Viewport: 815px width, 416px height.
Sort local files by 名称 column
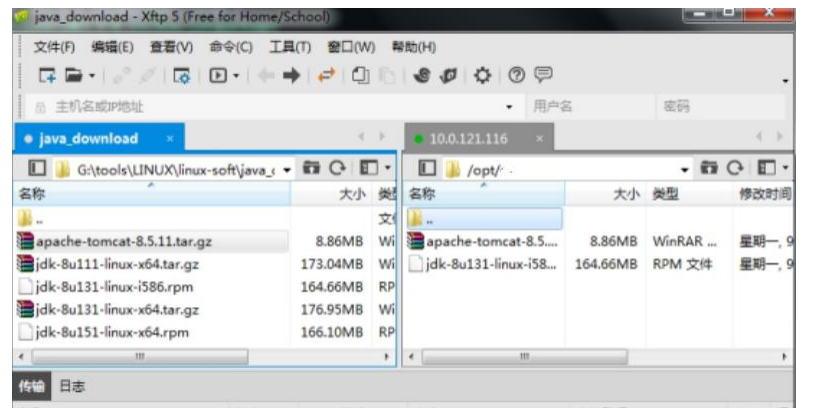click(x=152, y=194)
